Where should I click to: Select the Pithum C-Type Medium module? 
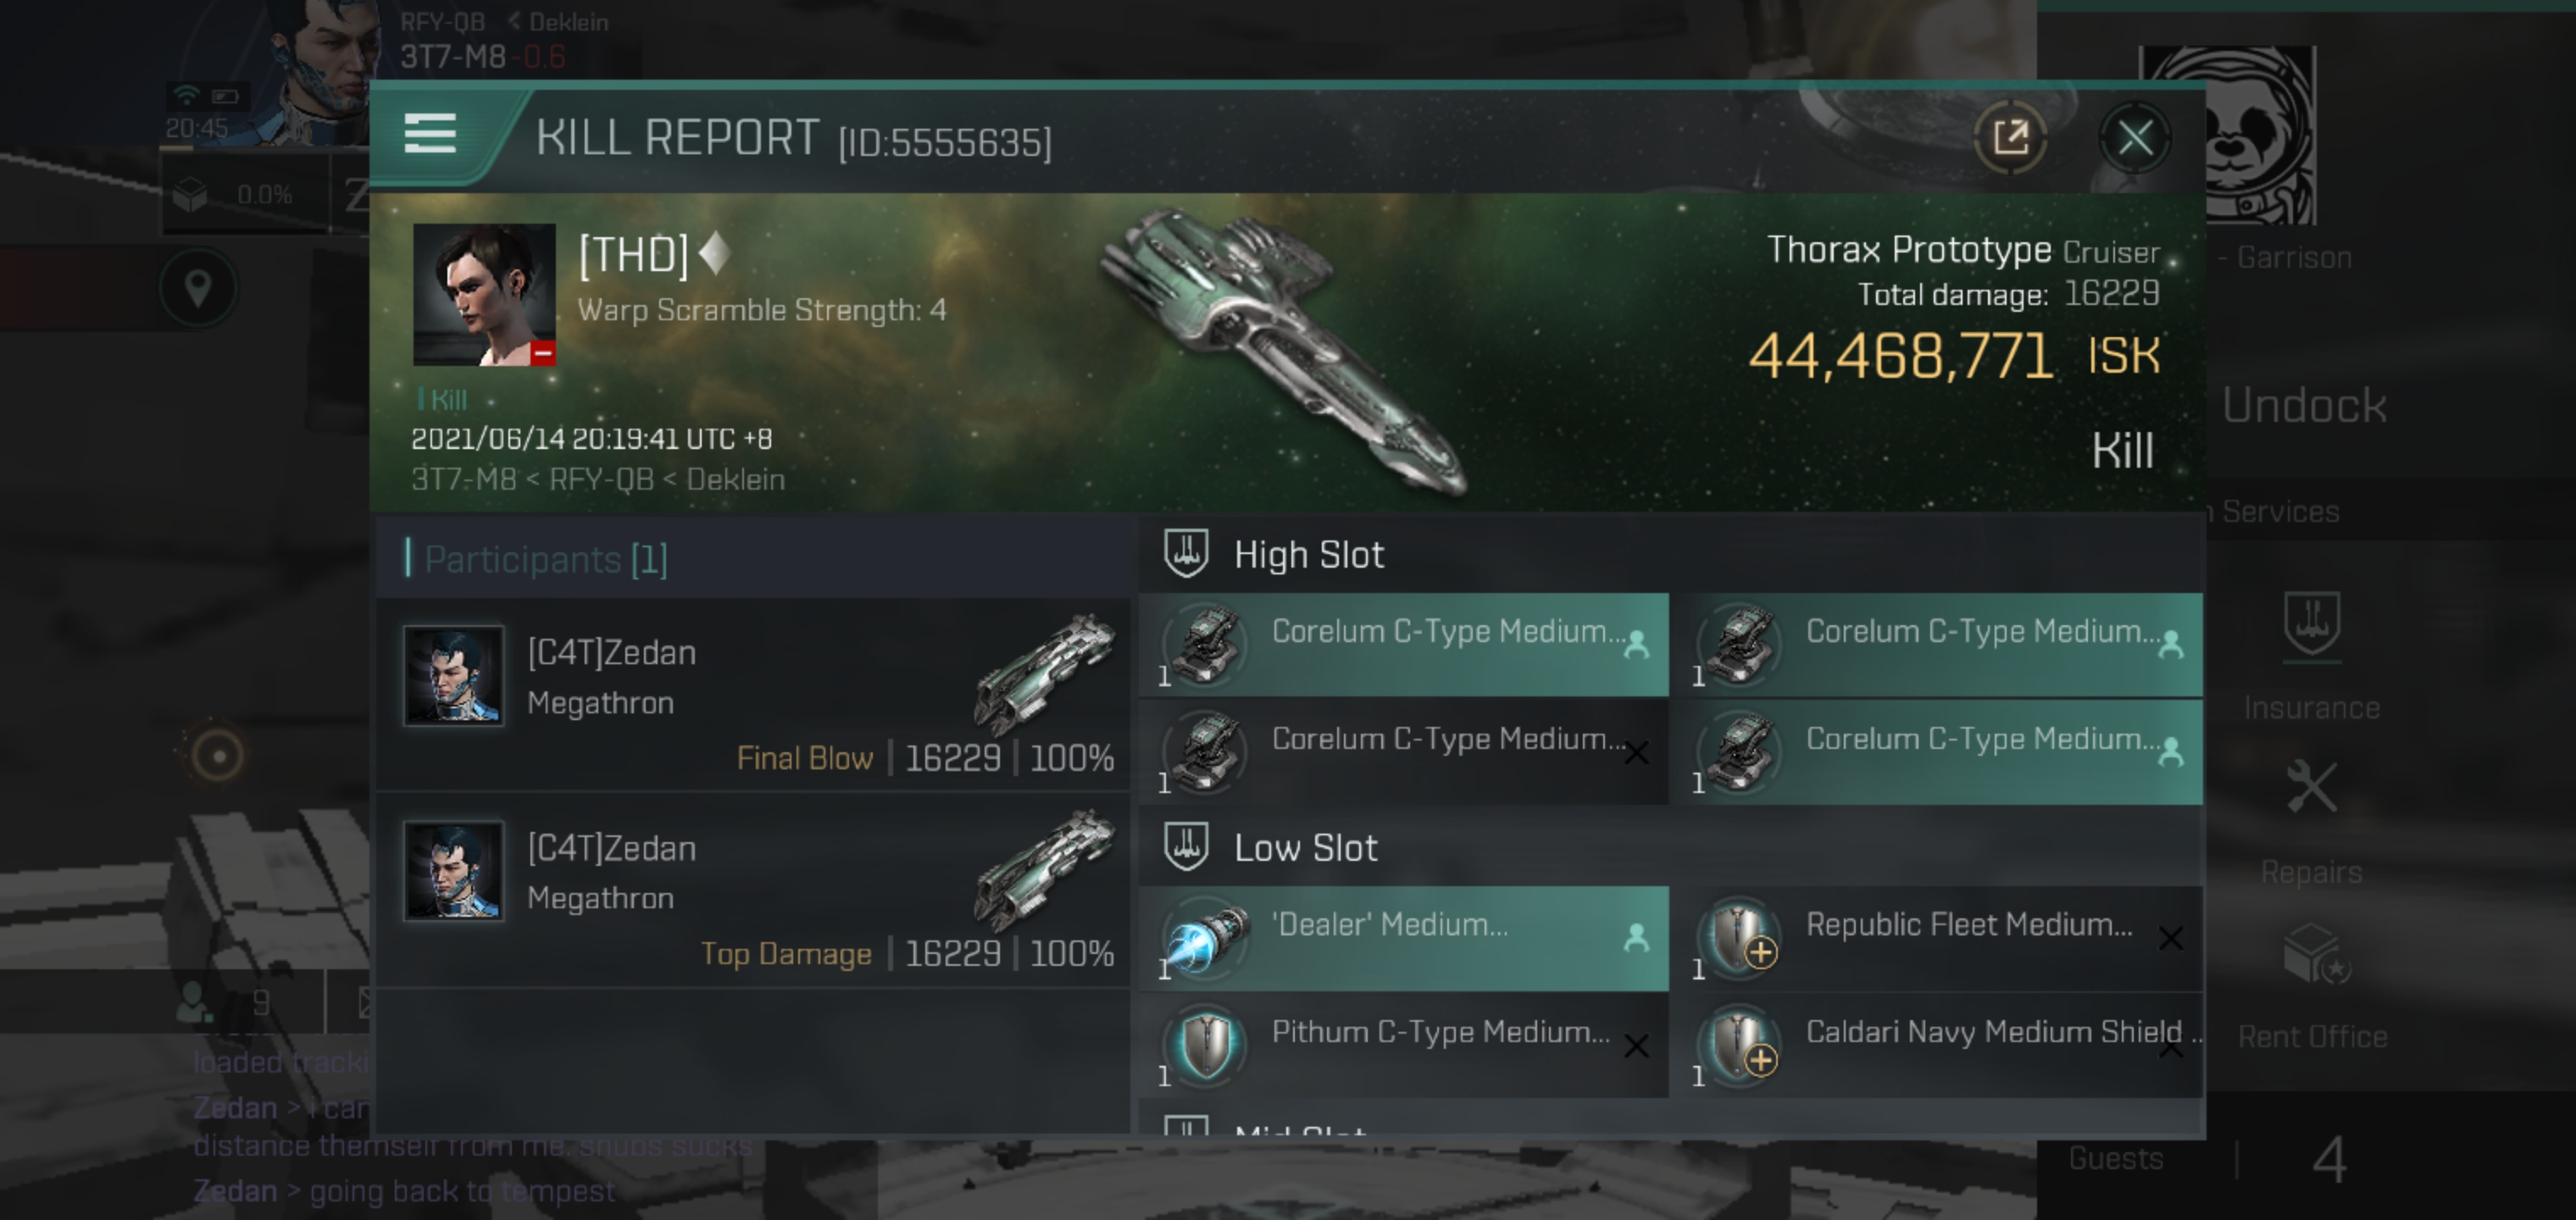point(1404,1045)
